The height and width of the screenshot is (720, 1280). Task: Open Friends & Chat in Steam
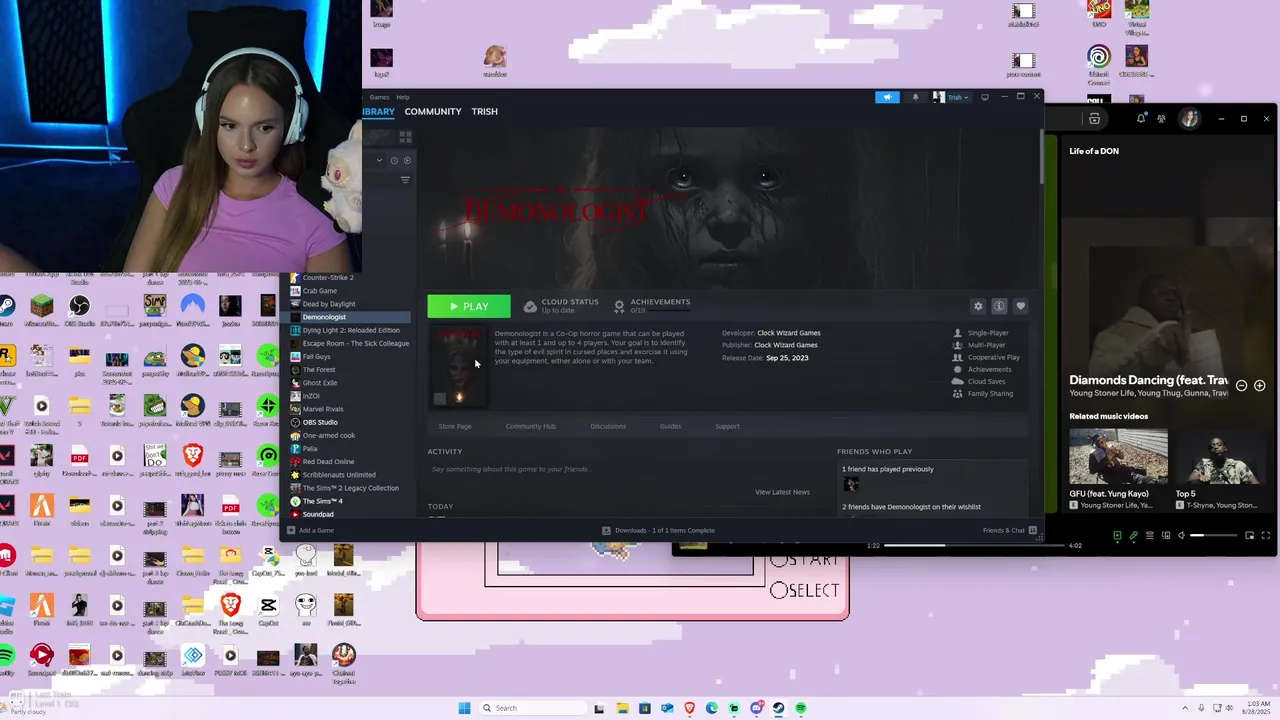tap(1010, 530)
